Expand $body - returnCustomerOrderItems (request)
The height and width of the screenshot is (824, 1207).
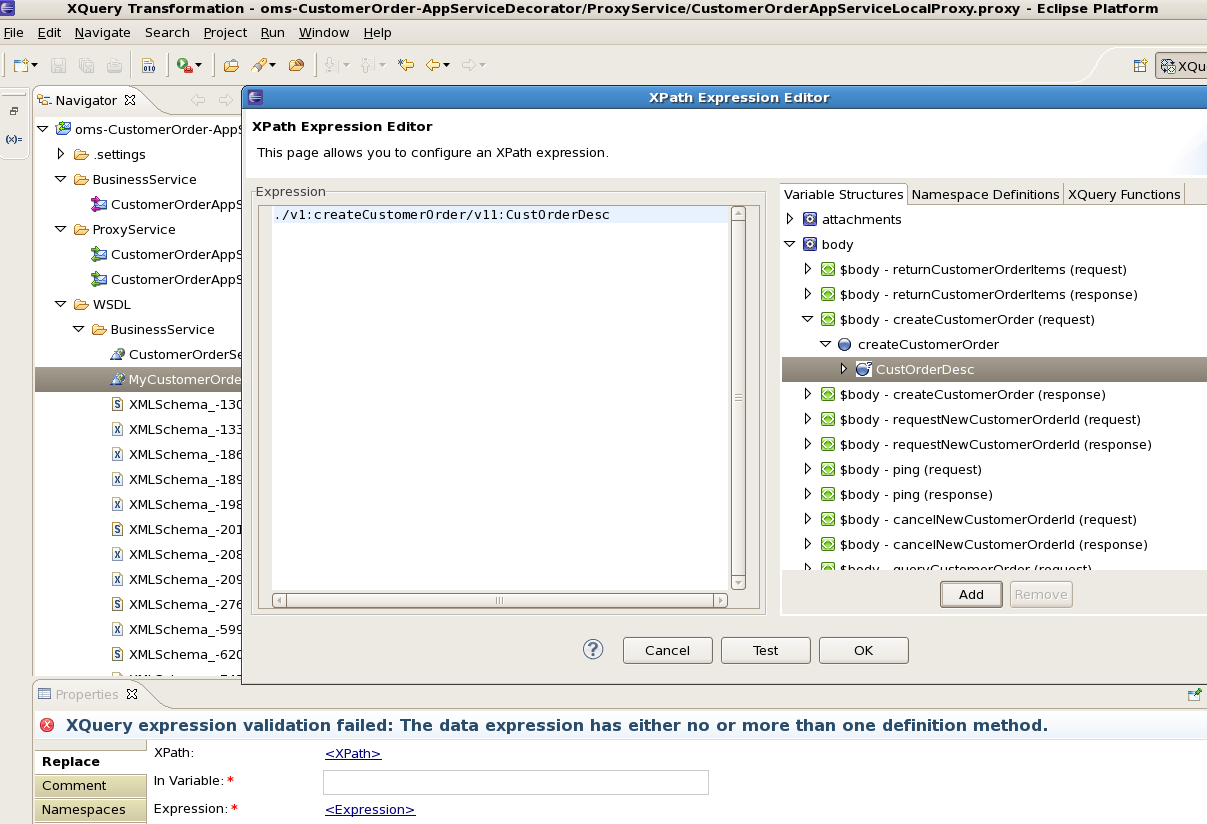808,269
